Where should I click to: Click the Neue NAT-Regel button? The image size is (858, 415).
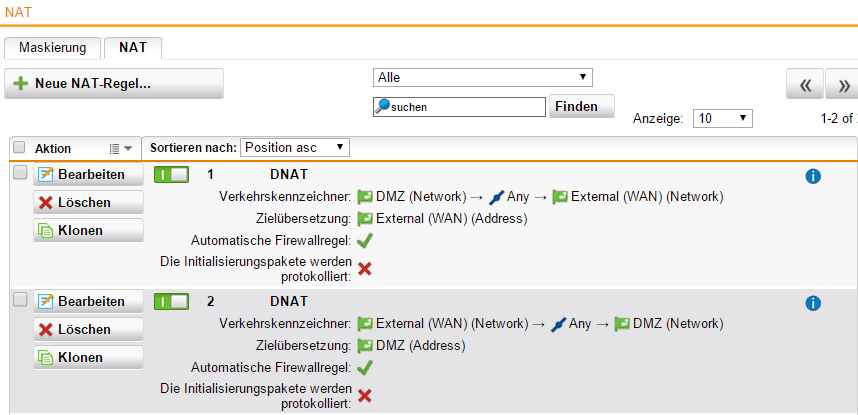point(114,84)
